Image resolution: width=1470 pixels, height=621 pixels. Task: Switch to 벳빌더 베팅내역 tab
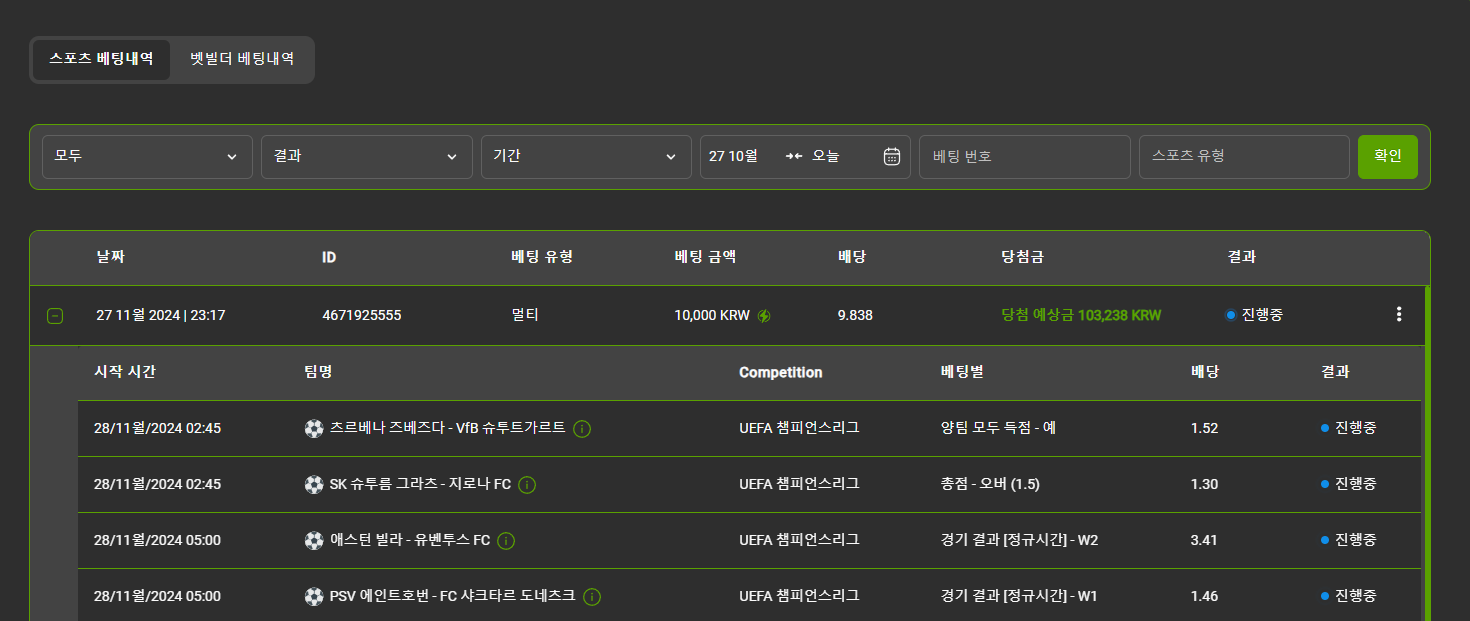coord(242,59)
